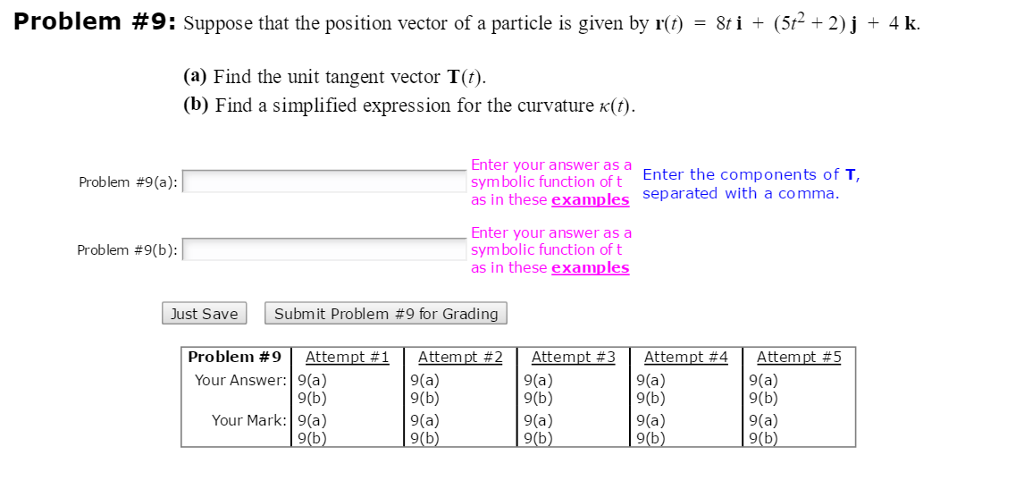Click the "Your Answer:" row label

[x=241, y=380]
